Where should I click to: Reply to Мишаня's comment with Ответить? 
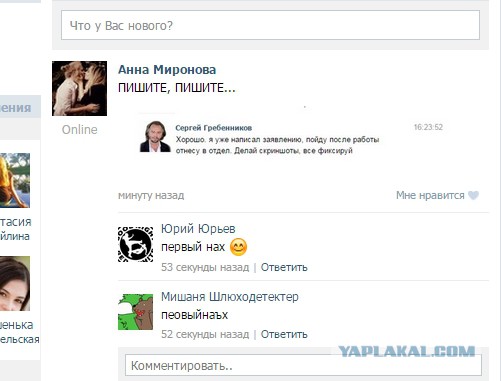(284, 334)
